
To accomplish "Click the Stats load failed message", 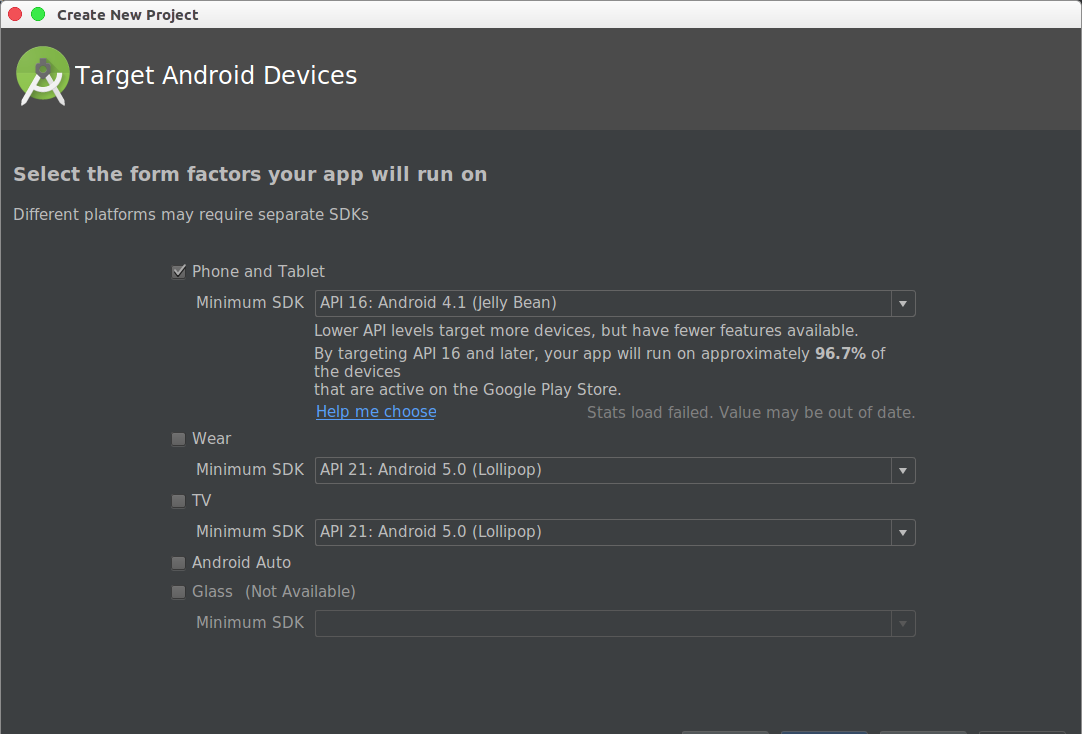I will tap(750, 413).
